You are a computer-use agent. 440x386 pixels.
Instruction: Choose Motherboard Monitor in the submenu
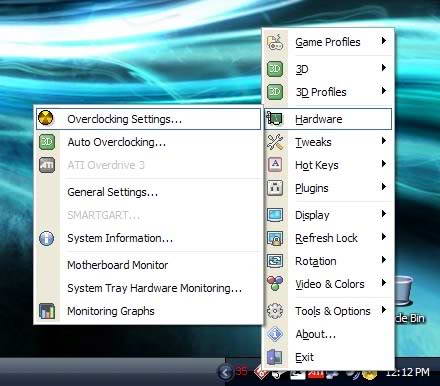[x=148, y=265]
